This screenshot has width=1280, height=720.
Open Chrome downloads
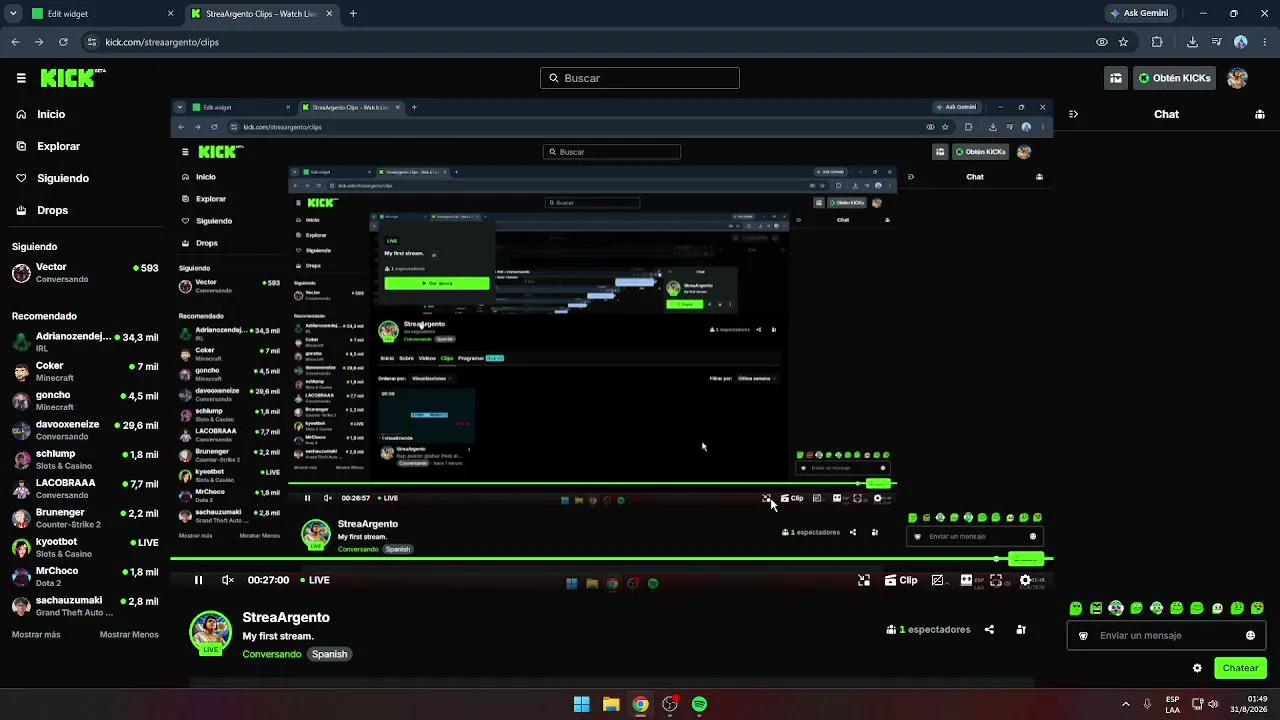pos(1192,42)
